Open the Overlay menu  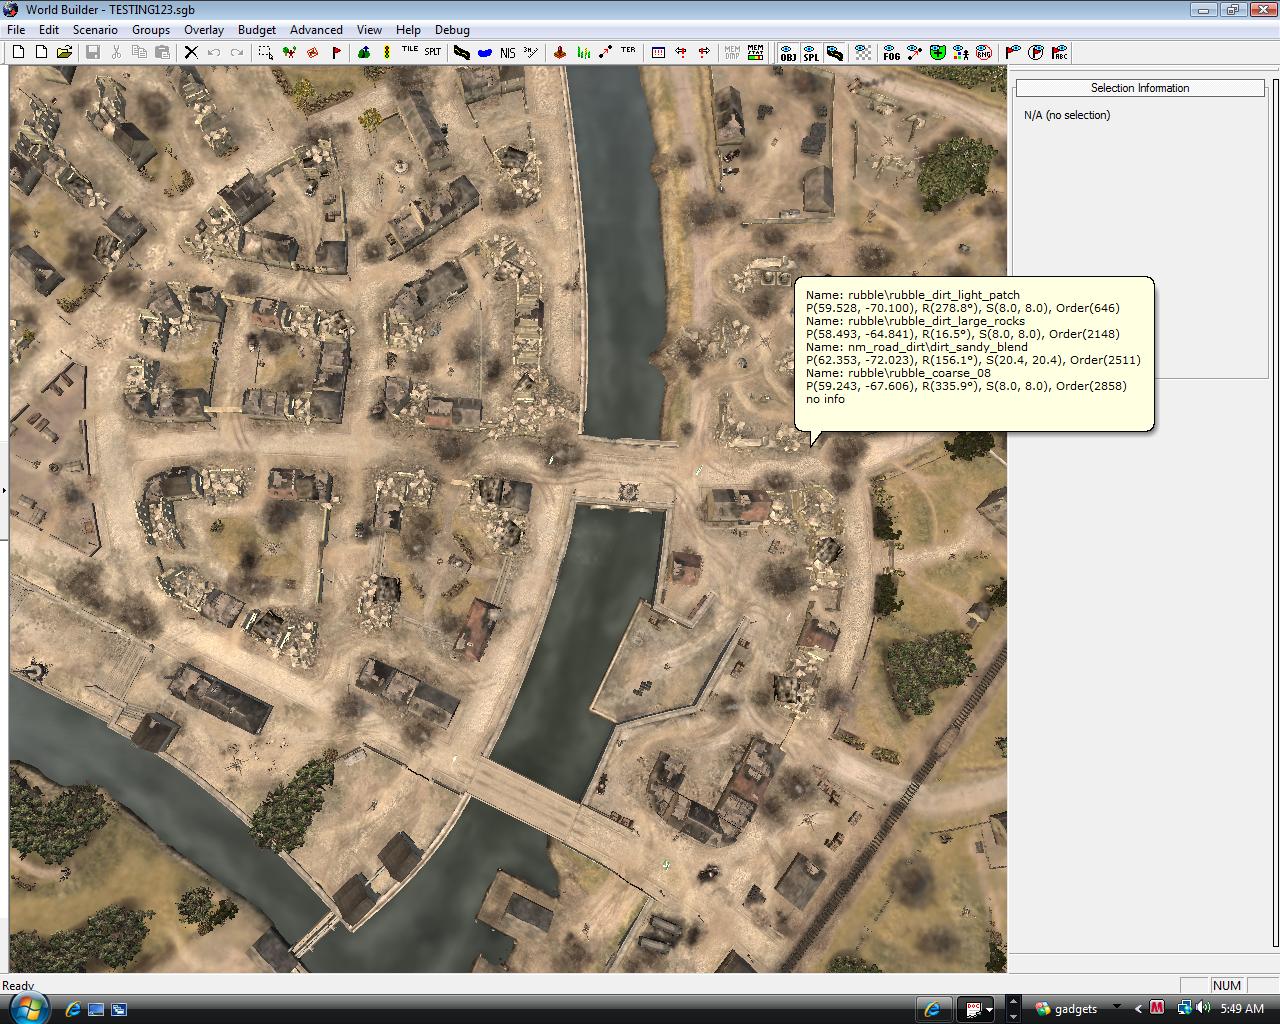point(204,30)
